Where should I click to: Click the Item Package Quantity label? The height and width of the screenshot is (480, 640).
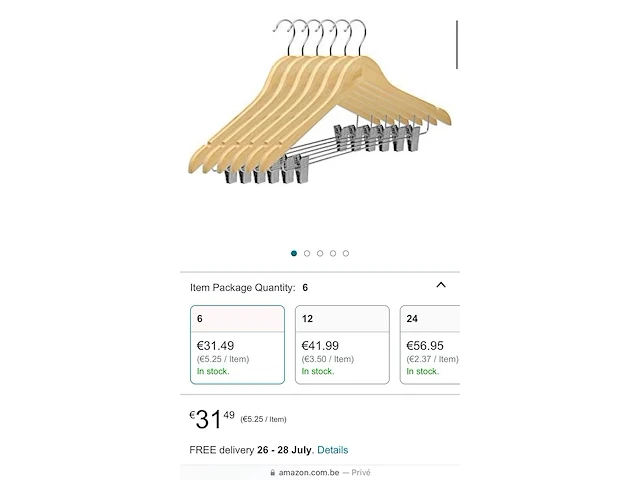[242, 287]
